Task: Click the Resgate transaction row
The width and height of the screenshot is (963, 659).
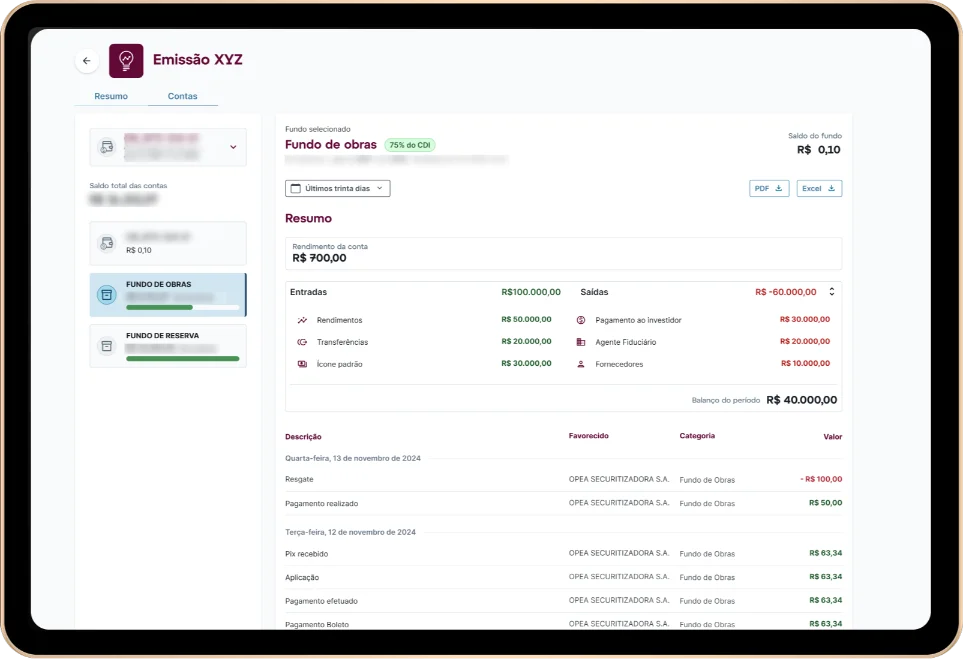Action: click(x=563, y=479)
